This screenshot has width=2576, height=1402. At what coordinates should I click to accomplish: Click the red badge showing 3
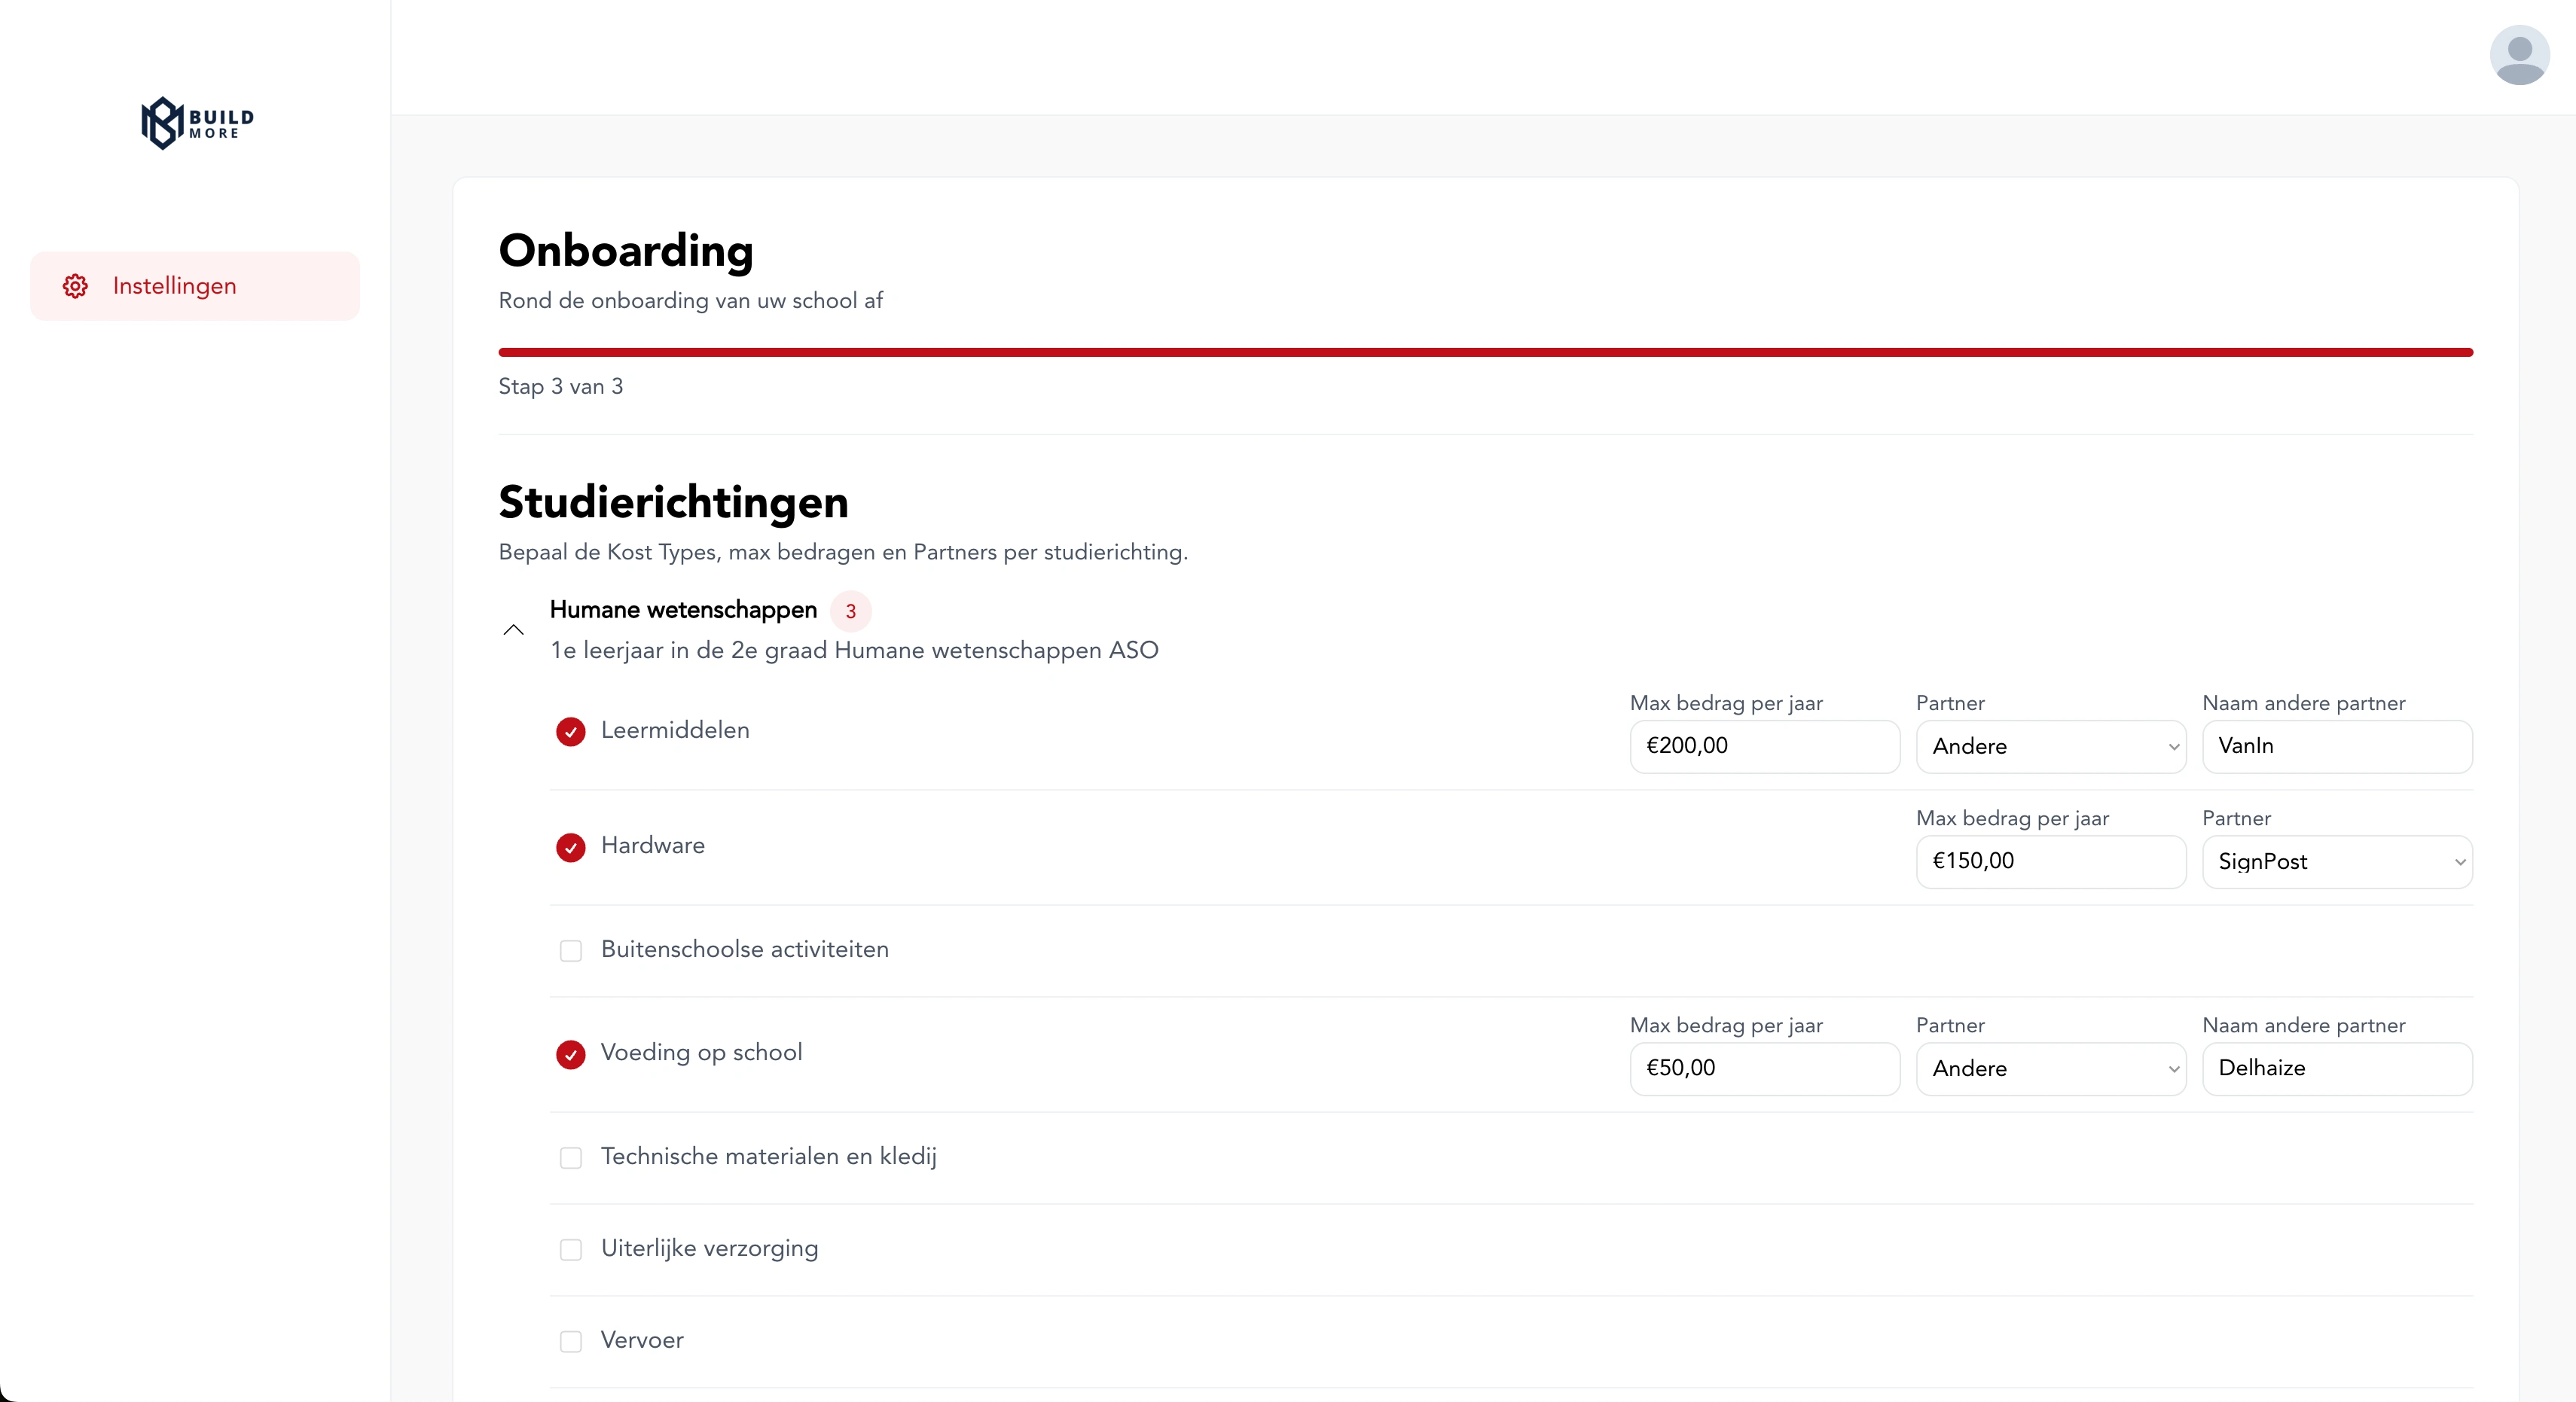850,611
